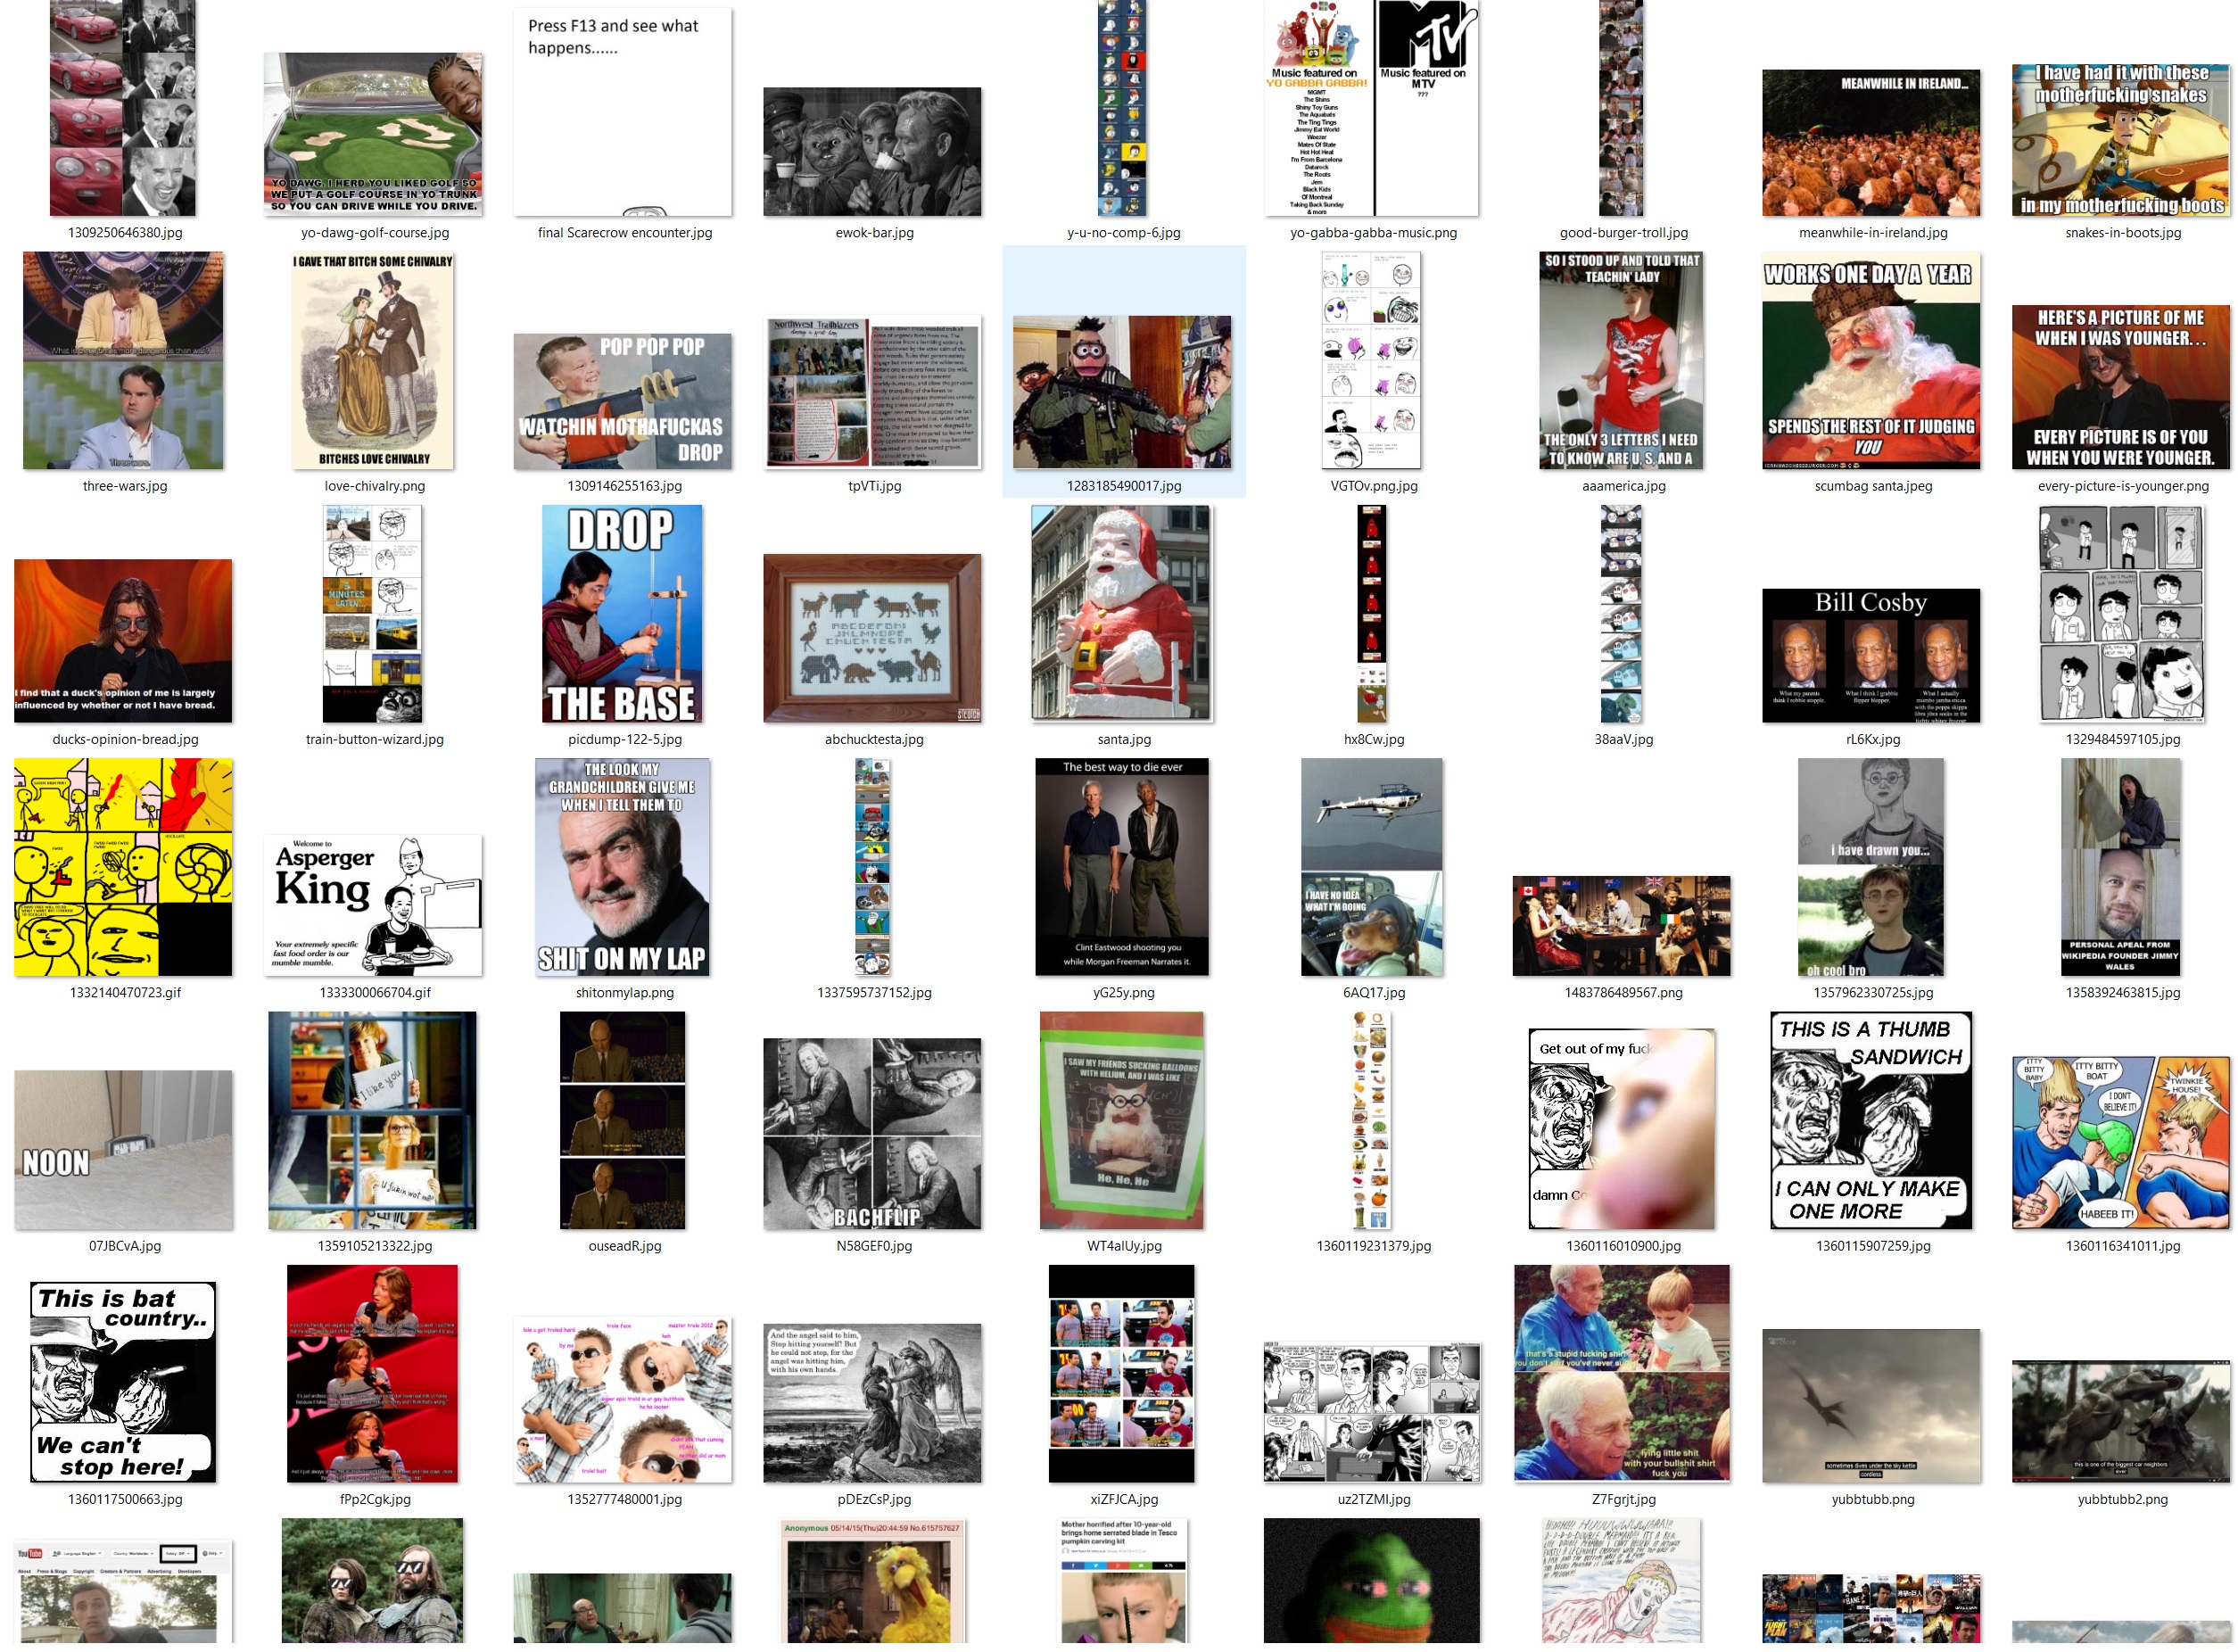This screenshot has width=2238, height=1652.
Task: Select shitonmylap.png thumbnail
Action: click(x=623, y=868)
